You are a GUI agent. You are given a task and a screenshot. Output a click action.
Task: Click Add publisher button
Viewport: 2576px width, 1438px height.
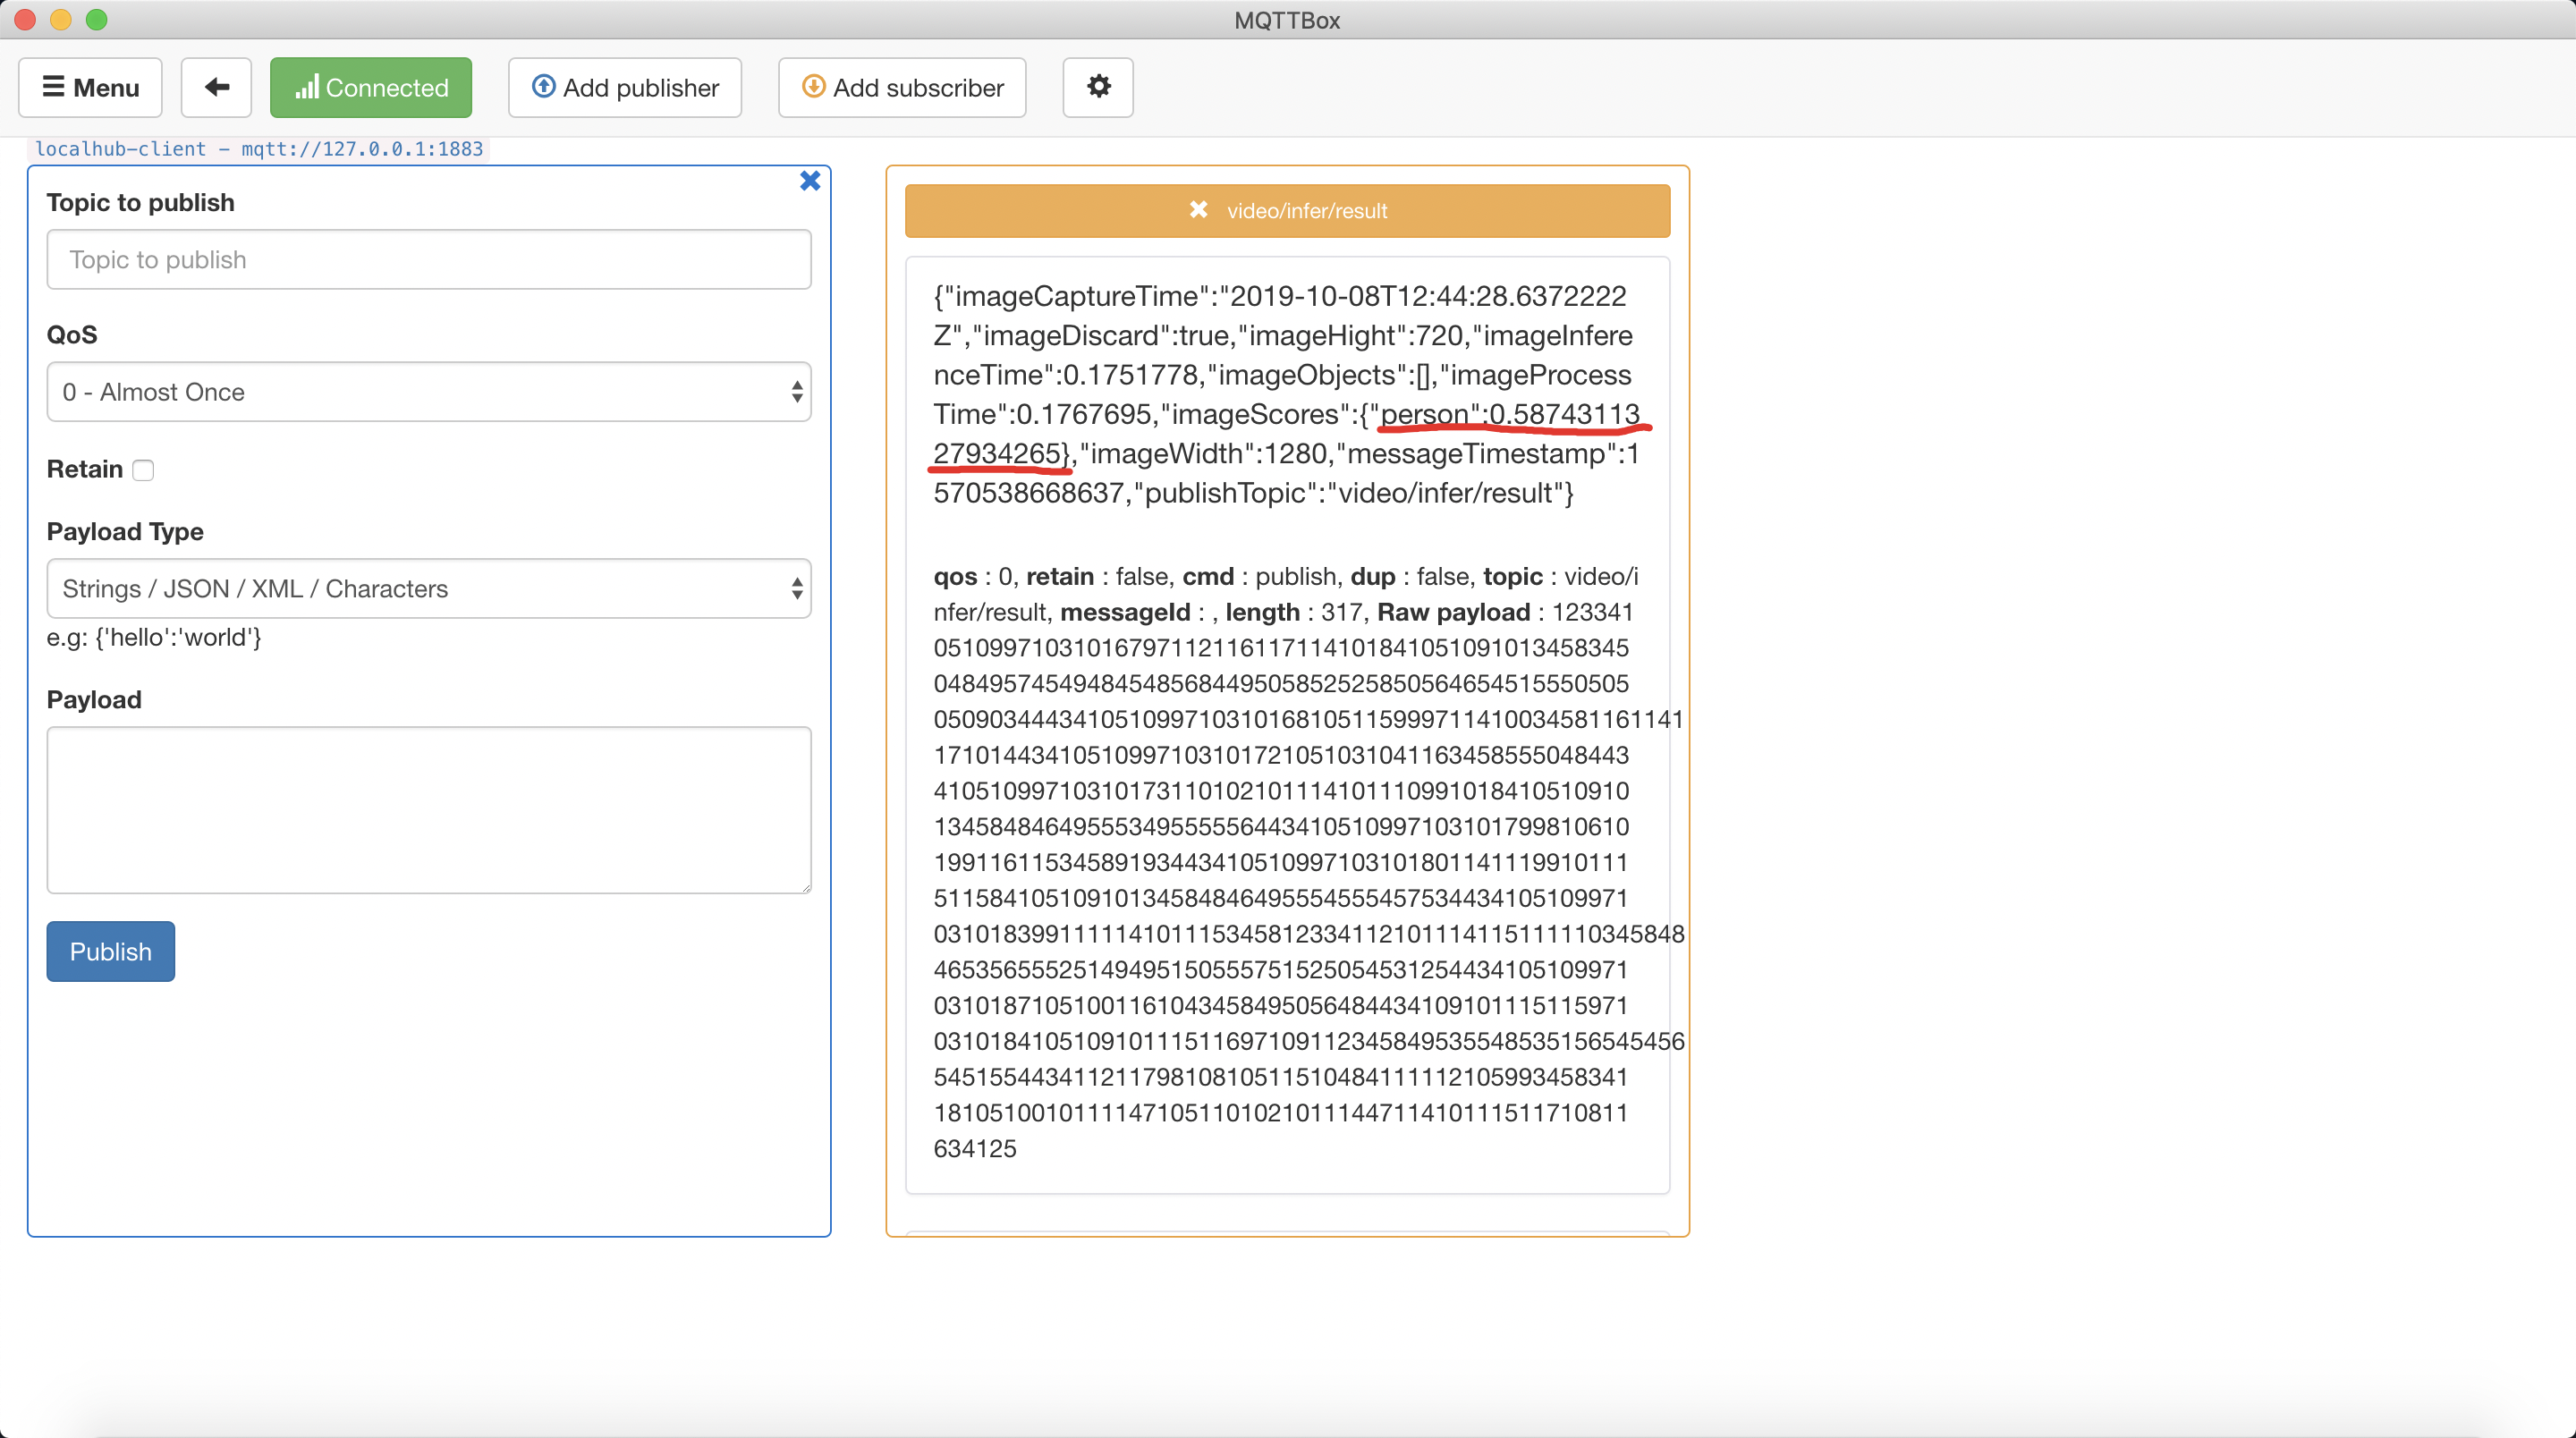tap(624, 87)
